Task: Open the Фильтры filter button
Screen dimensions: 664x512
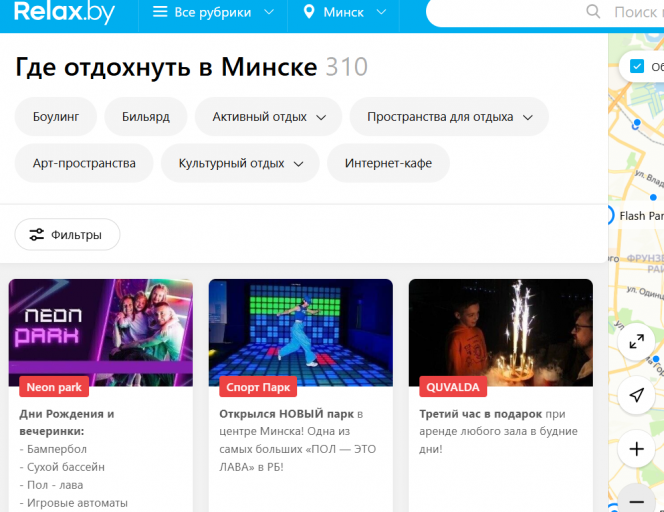Action: click(x=67, y=235)
